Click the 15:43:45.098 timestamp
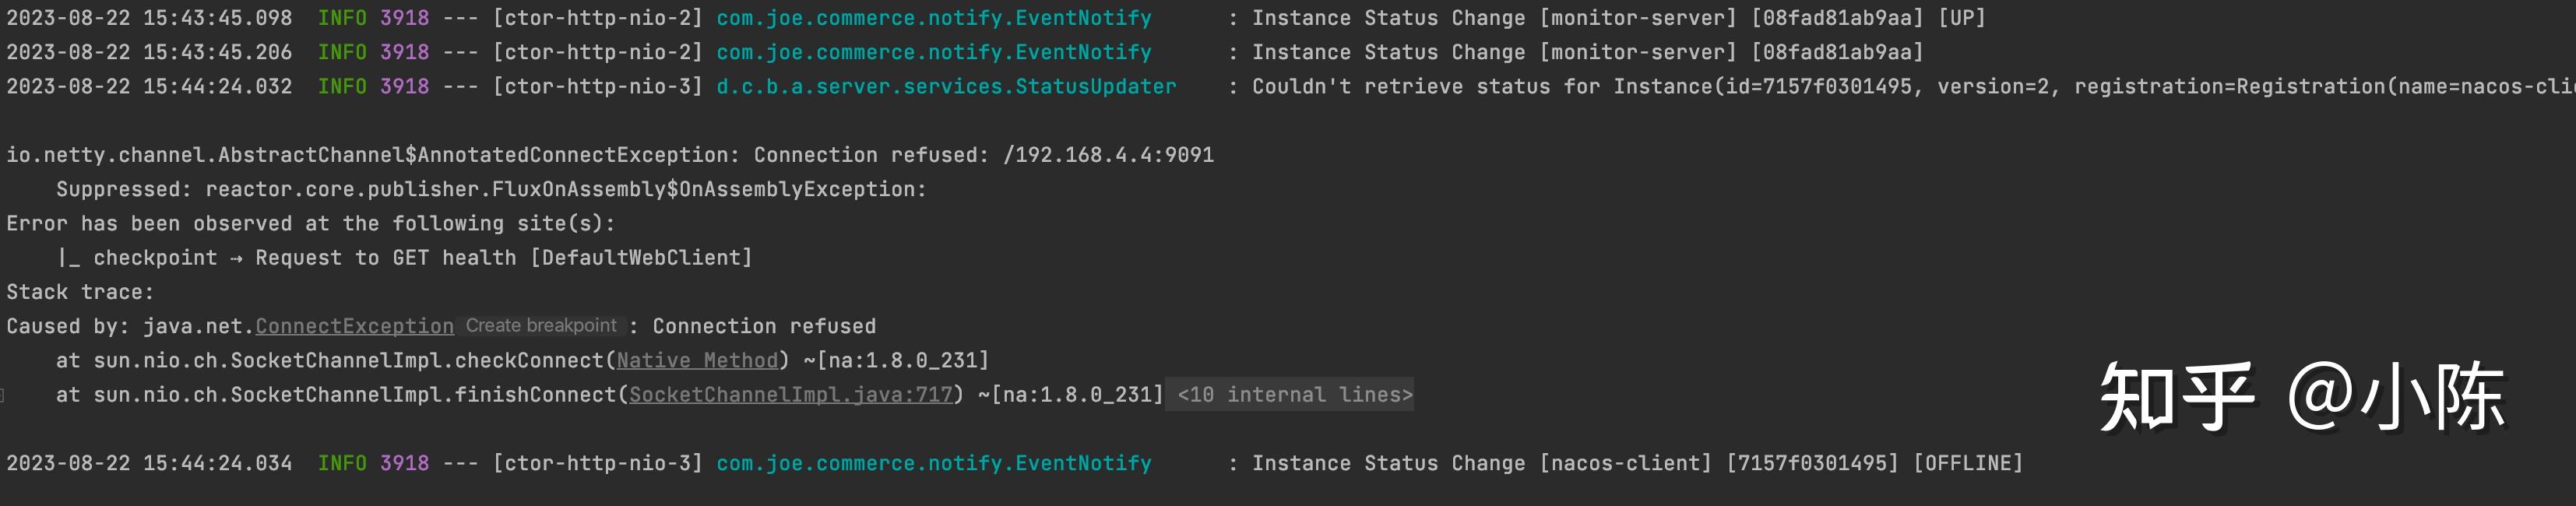 pos(218,18)
